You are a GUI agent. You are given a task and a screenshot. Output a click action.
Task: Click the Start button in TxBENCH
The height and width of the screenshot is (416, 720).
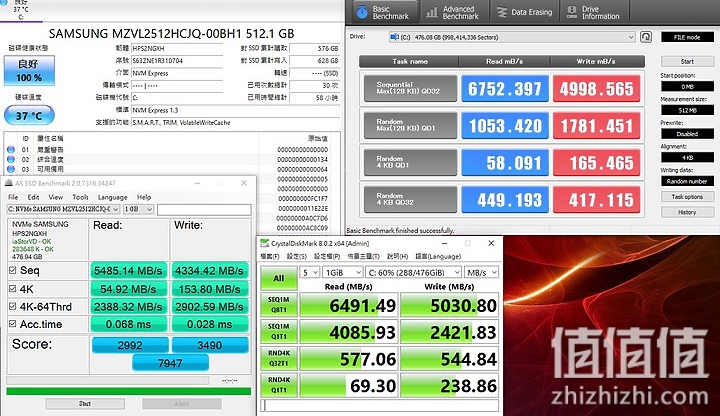[687, 62]
